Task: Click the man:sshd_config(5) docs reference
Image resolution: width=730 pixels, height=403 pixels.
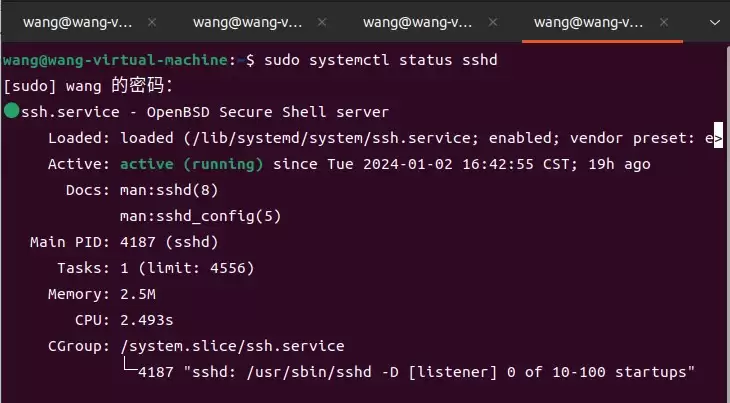Action: (x=201, y=216)
